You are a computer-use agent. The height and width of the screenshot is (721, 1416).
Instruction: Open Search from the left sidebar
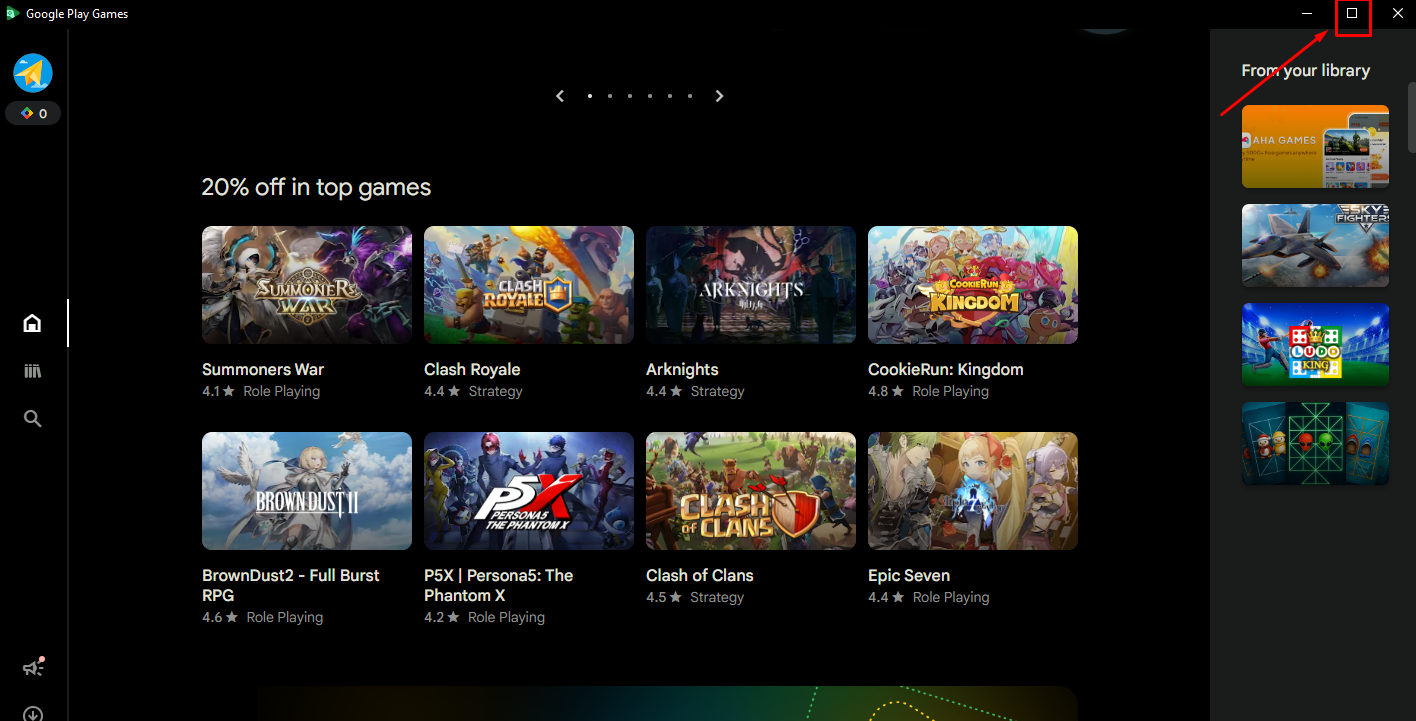pyautogui.click(x=33, y=419)
